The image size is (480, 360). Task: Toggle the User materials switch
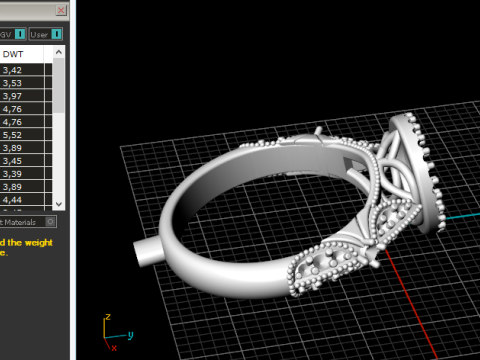57,34
